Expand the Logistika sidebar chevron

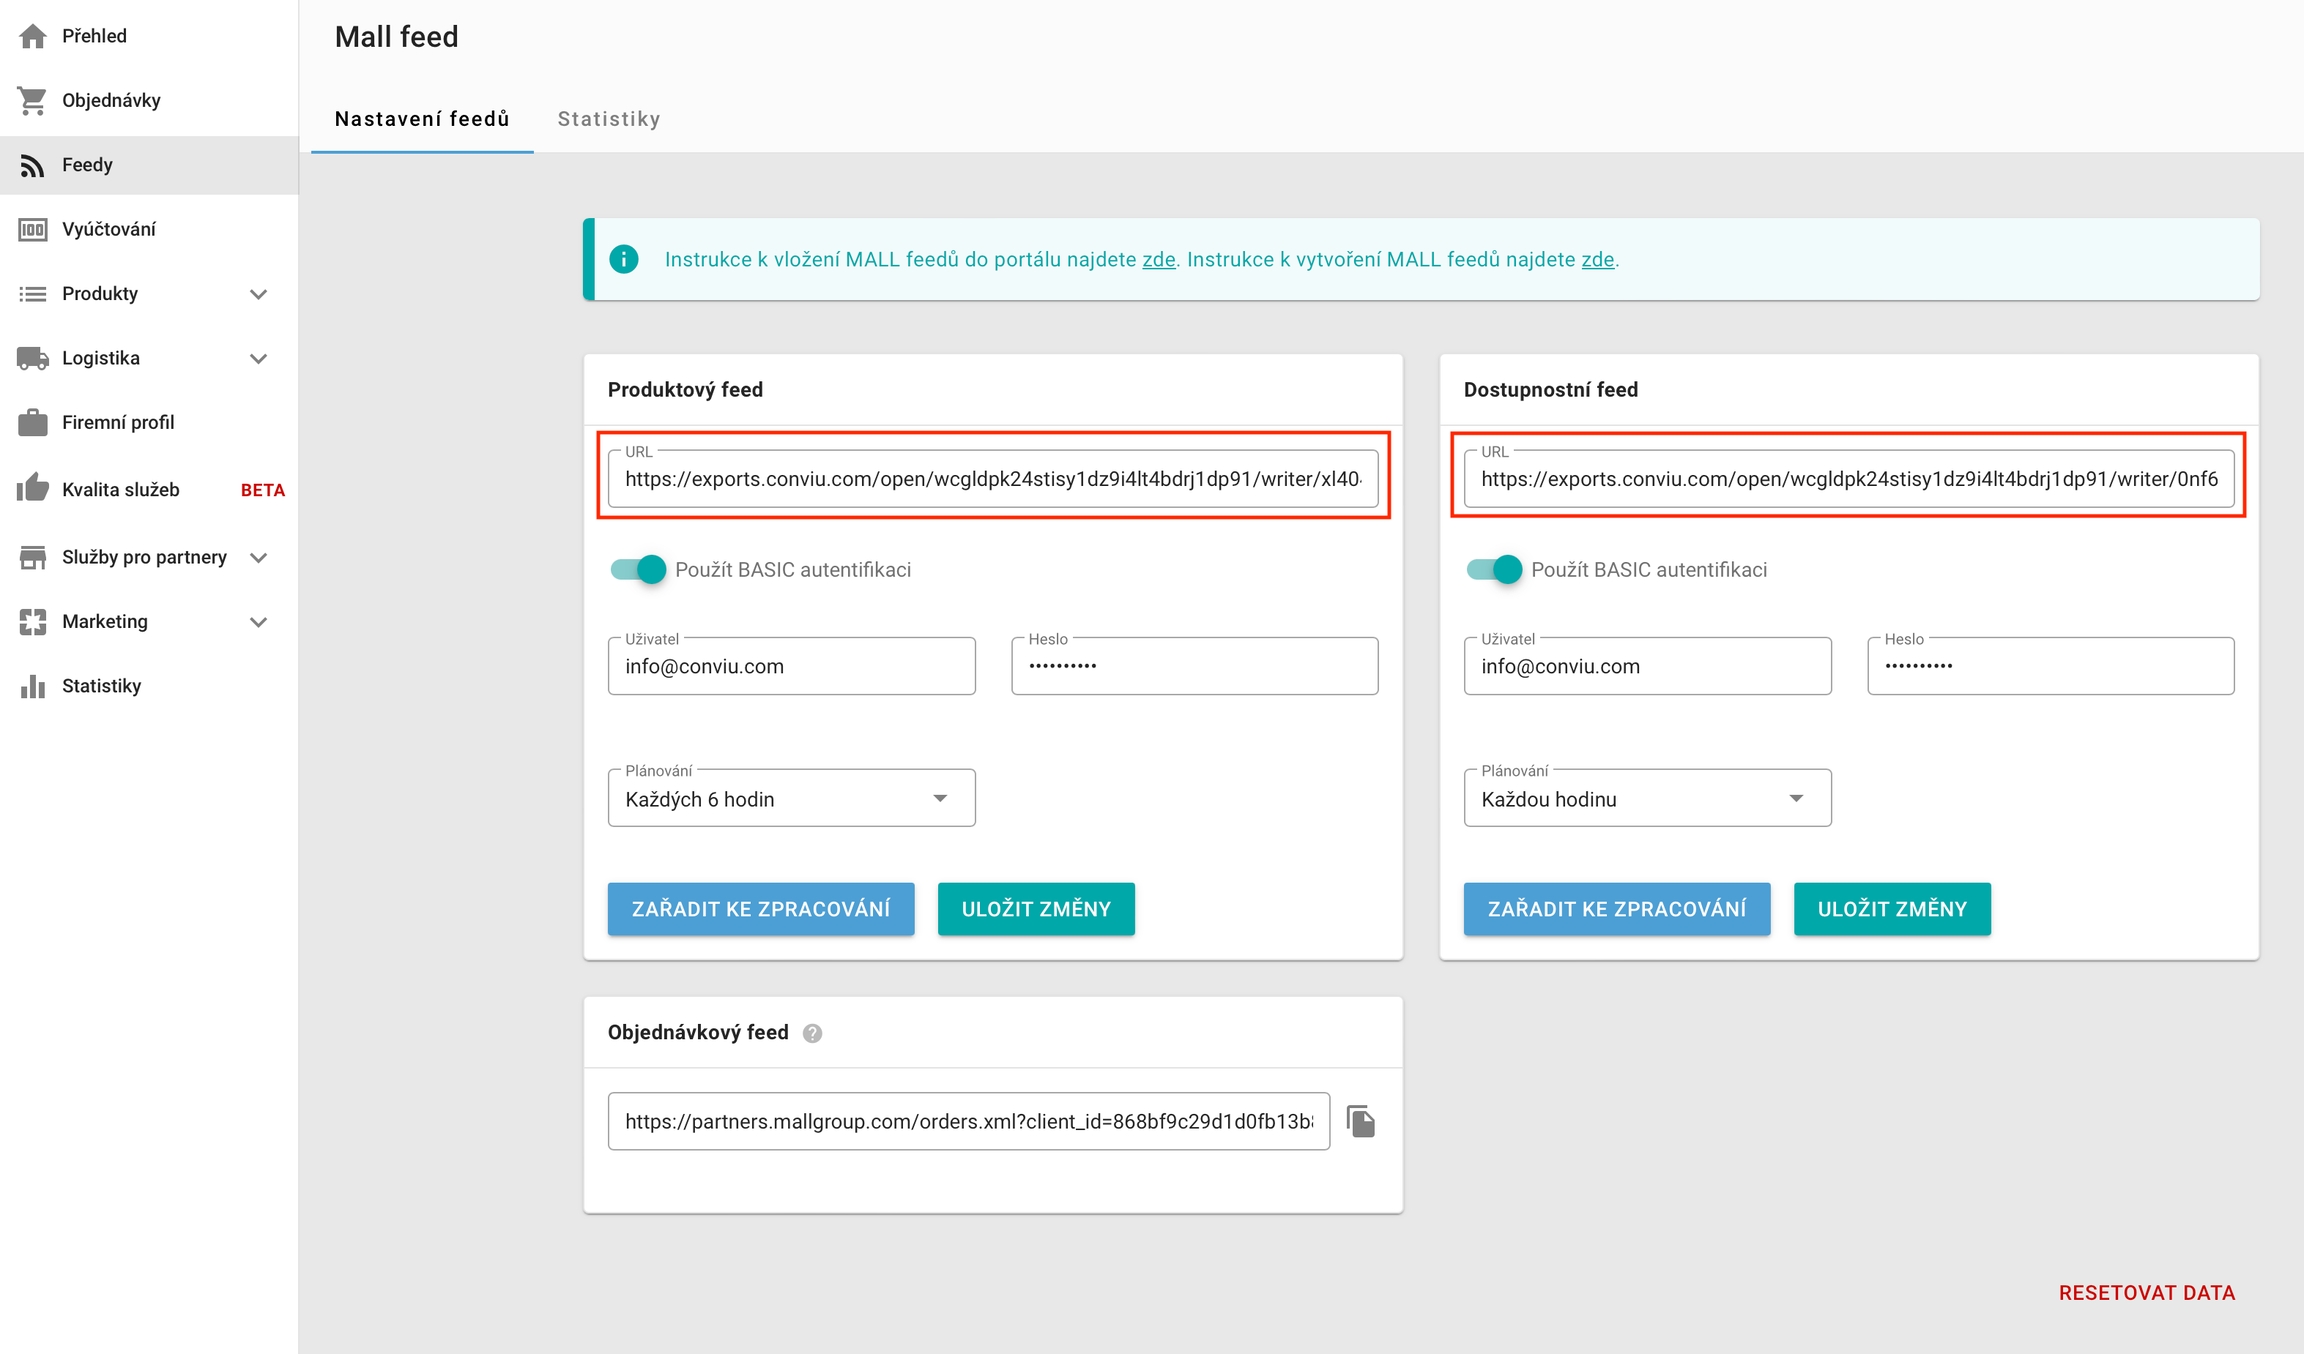point(258,358)
